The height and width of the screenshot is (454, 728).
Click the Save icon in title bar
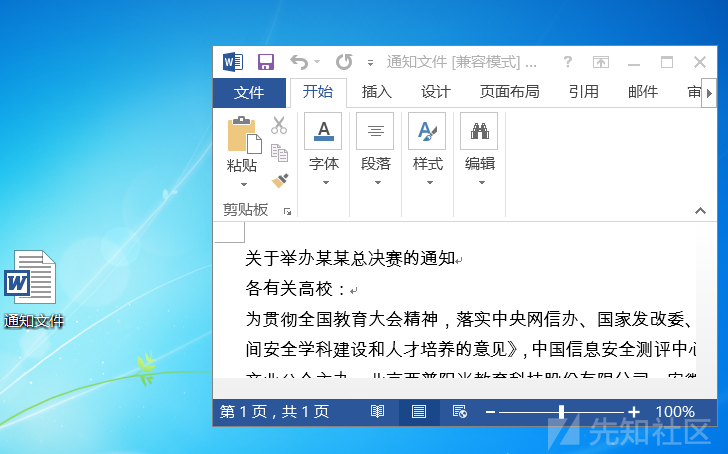tap(266, 62)
